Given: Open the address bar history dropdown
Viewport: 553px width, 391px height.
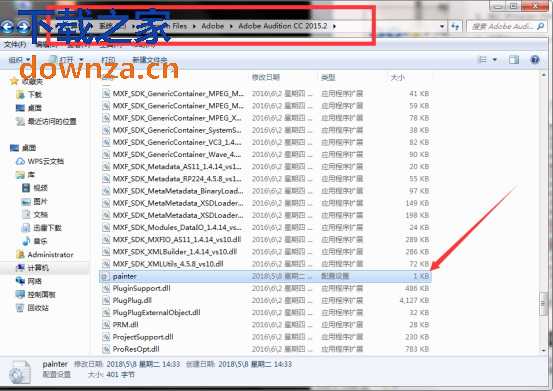Looking at the screenshot, I should pyautogui.click(x=442, y=26).
